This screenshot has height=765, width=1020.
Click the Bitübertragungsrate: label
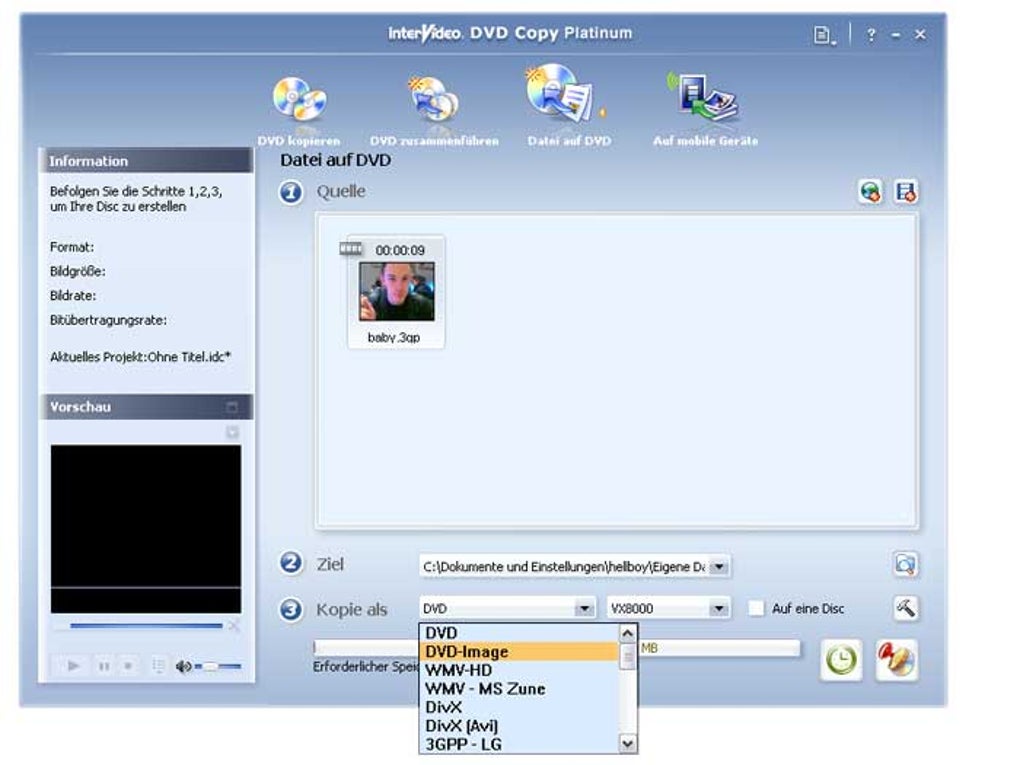108,320
